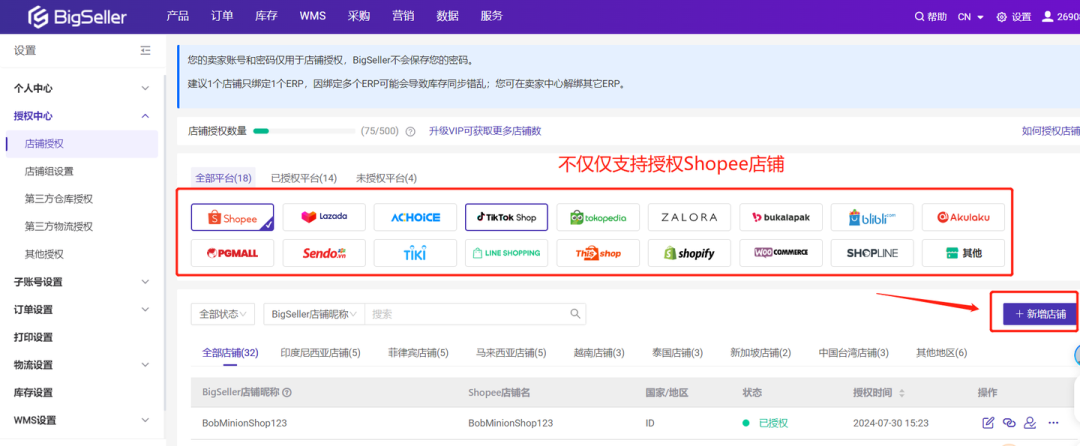Select the Bukalapak platform card

[x=781, y=217]
